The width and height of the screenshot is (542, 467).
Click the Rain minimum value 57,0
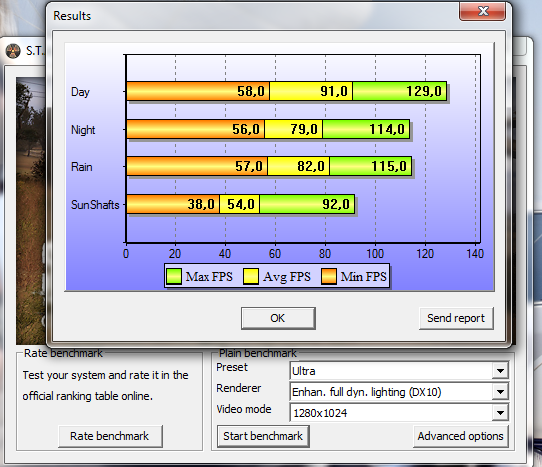249,166
